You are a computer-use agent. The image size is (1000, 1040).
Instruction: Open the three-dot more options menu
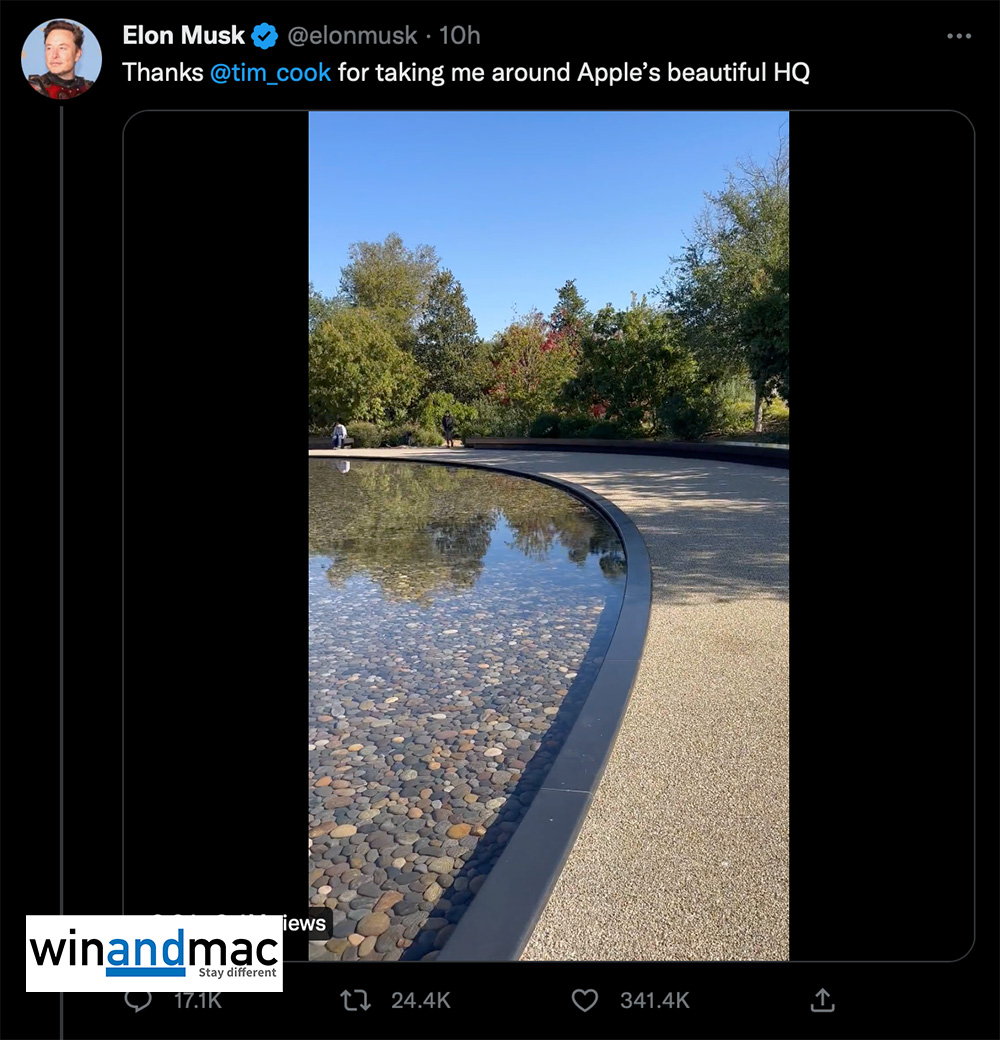pyautogui.click(x=958, y=36)
